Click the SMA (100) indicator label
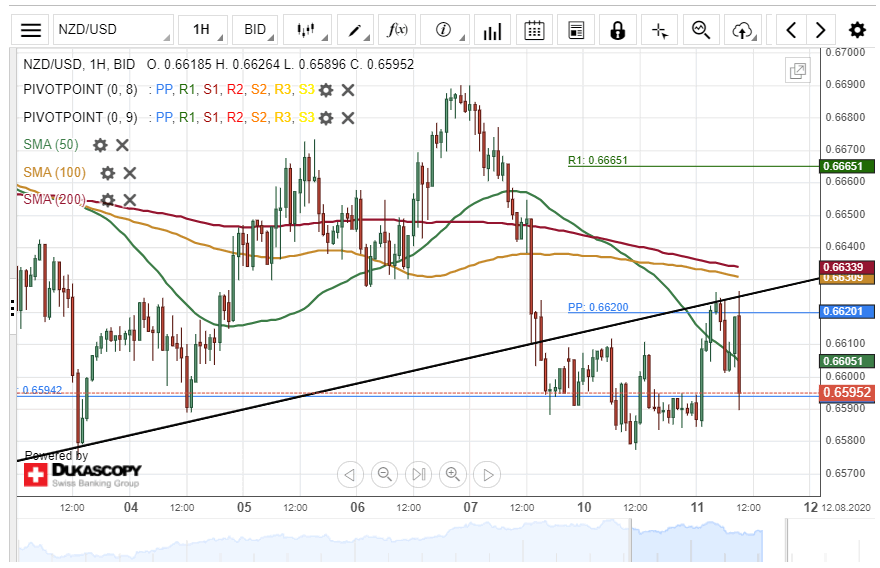 click(x=54, y=172)
